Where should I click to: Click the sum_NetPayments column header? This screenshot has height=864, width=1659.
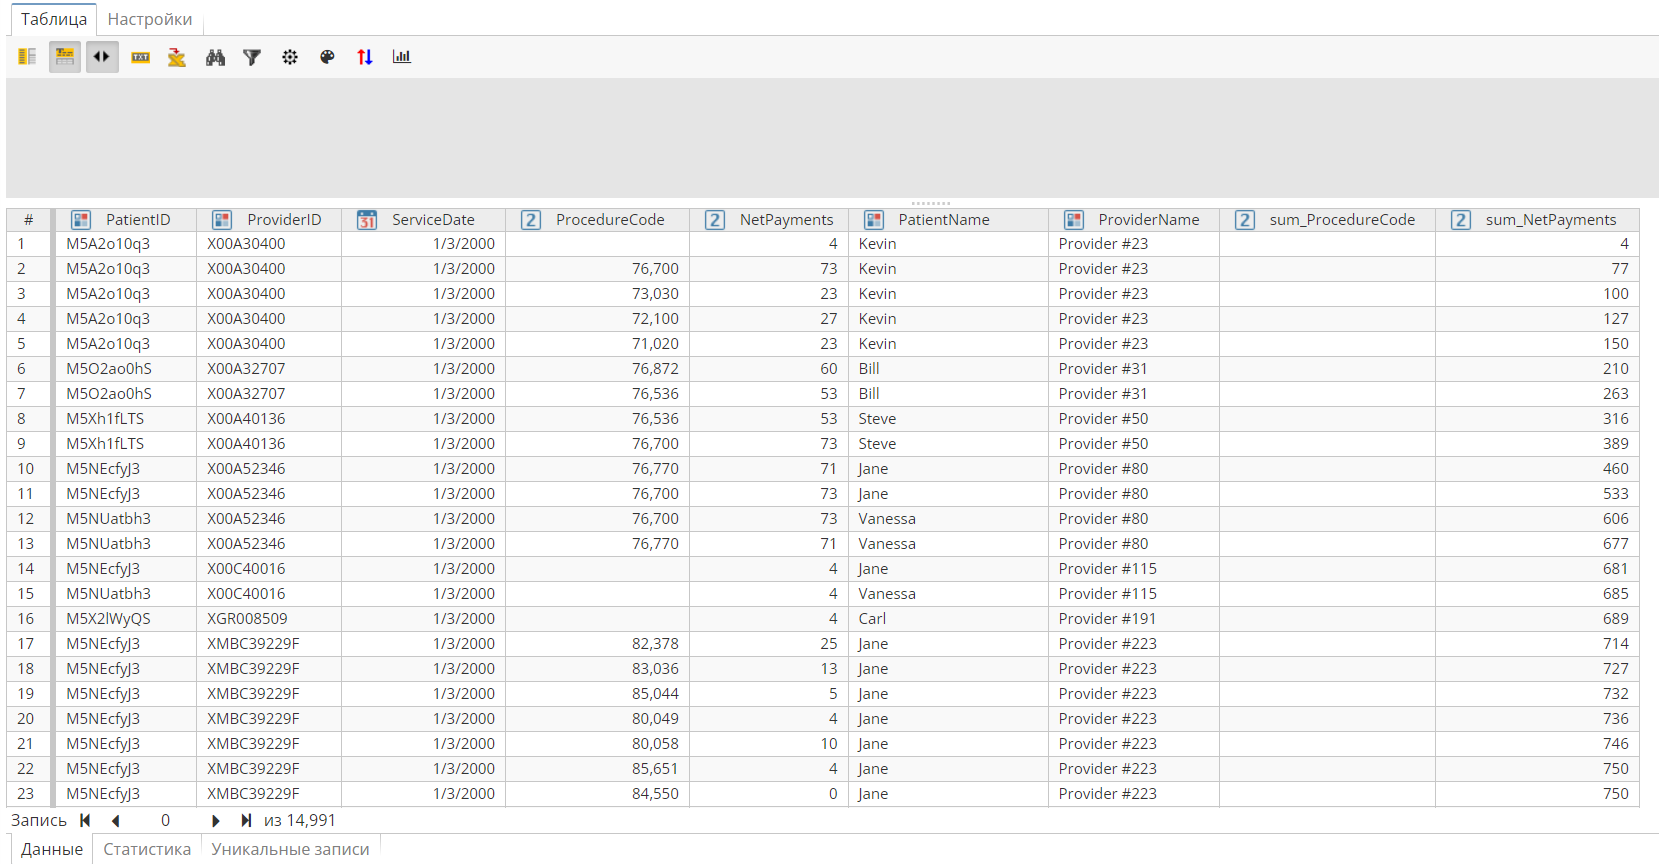pos(1538,220)
